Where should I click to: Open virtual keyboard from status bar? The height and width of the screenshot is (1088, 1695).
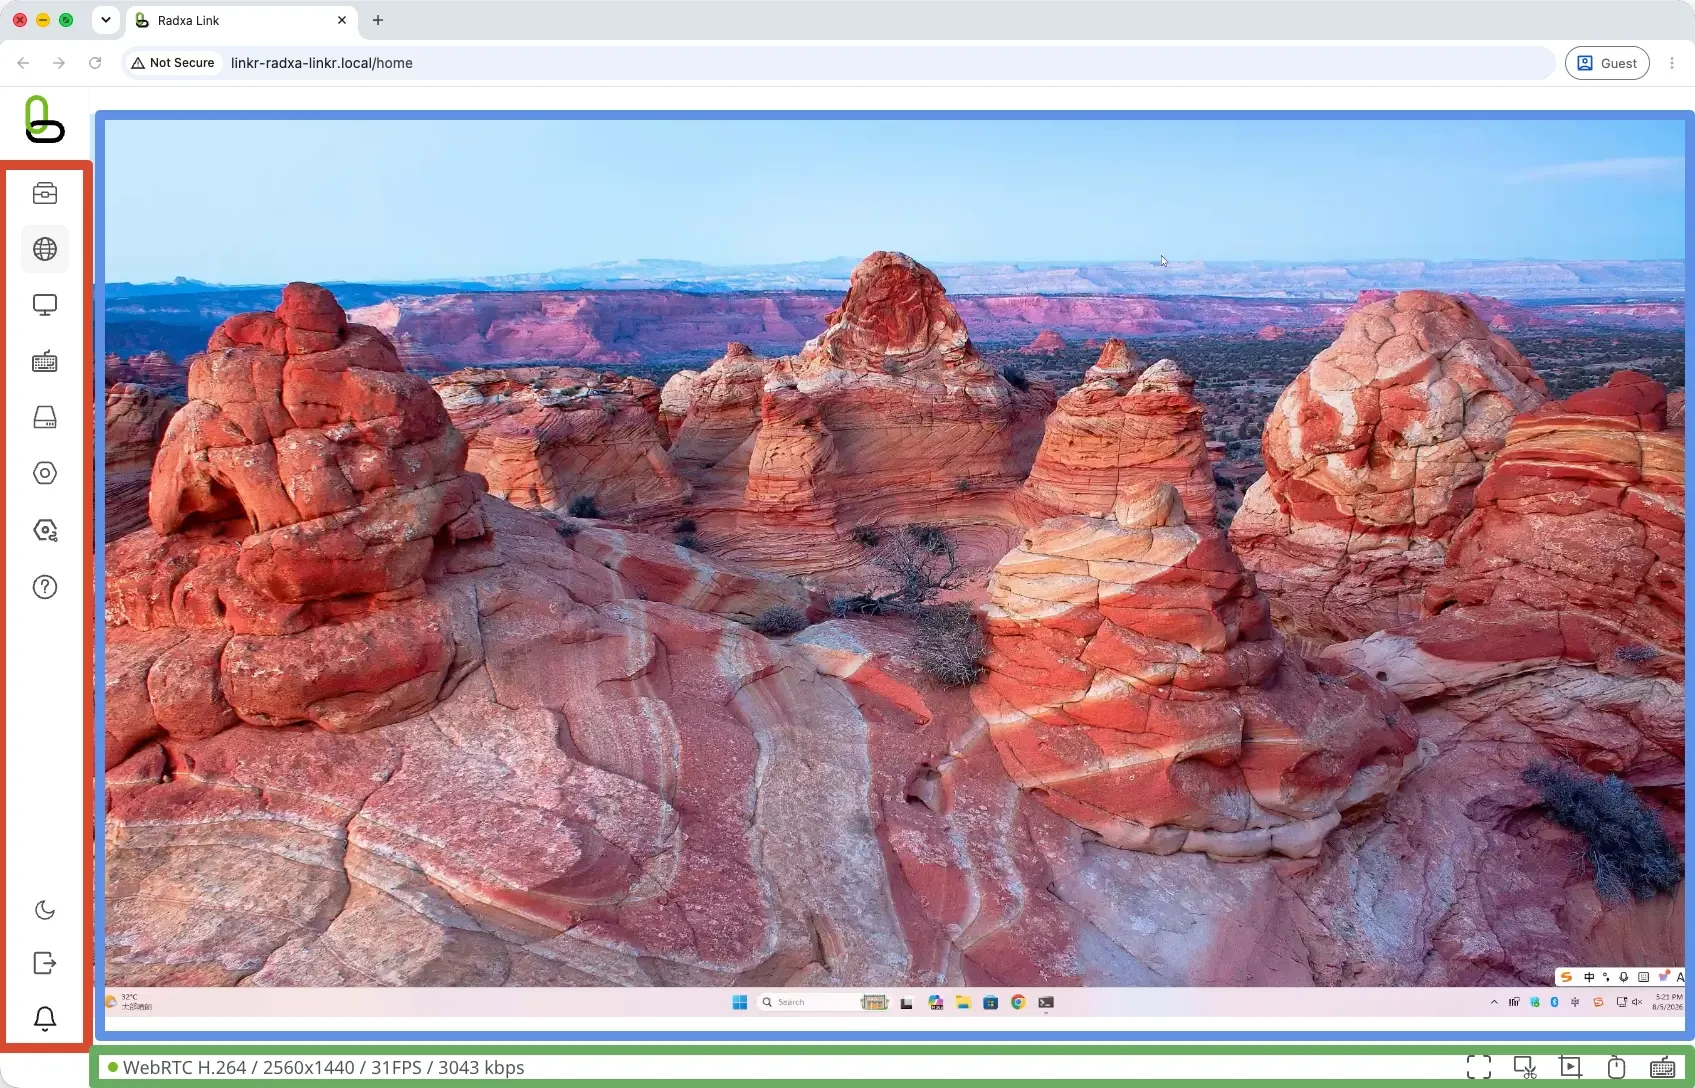pyautogui.click(x=1662, y=1067)
